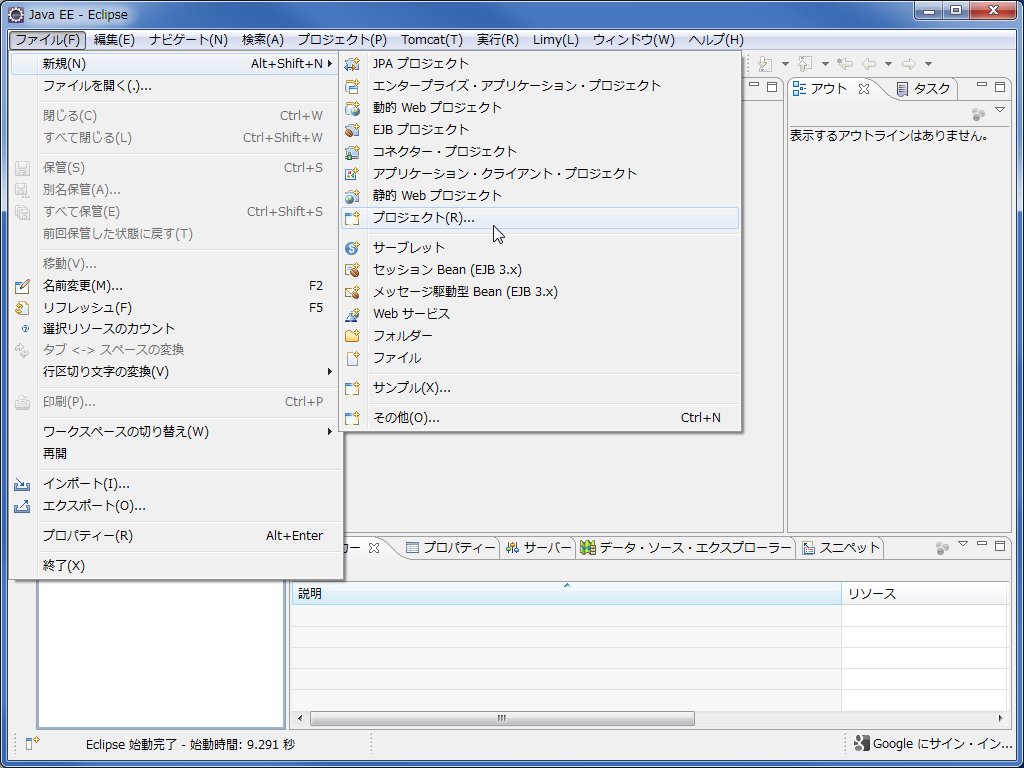
Task: Click the メッセージ駆動型 Bean icon
Action: 352,292
